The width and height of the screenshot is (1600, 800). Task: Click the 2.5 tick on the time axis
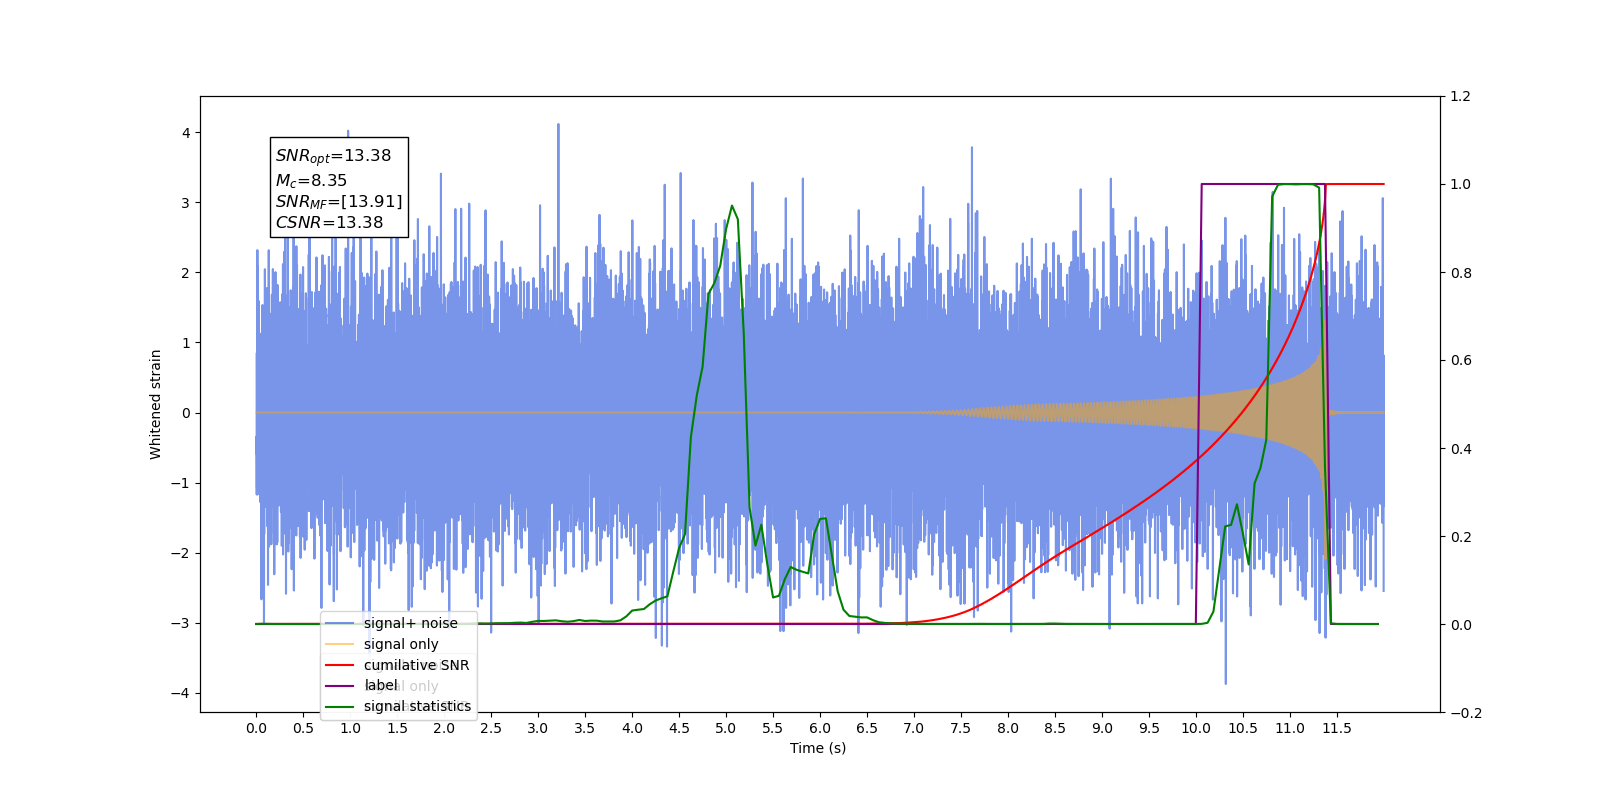[491, 728]
